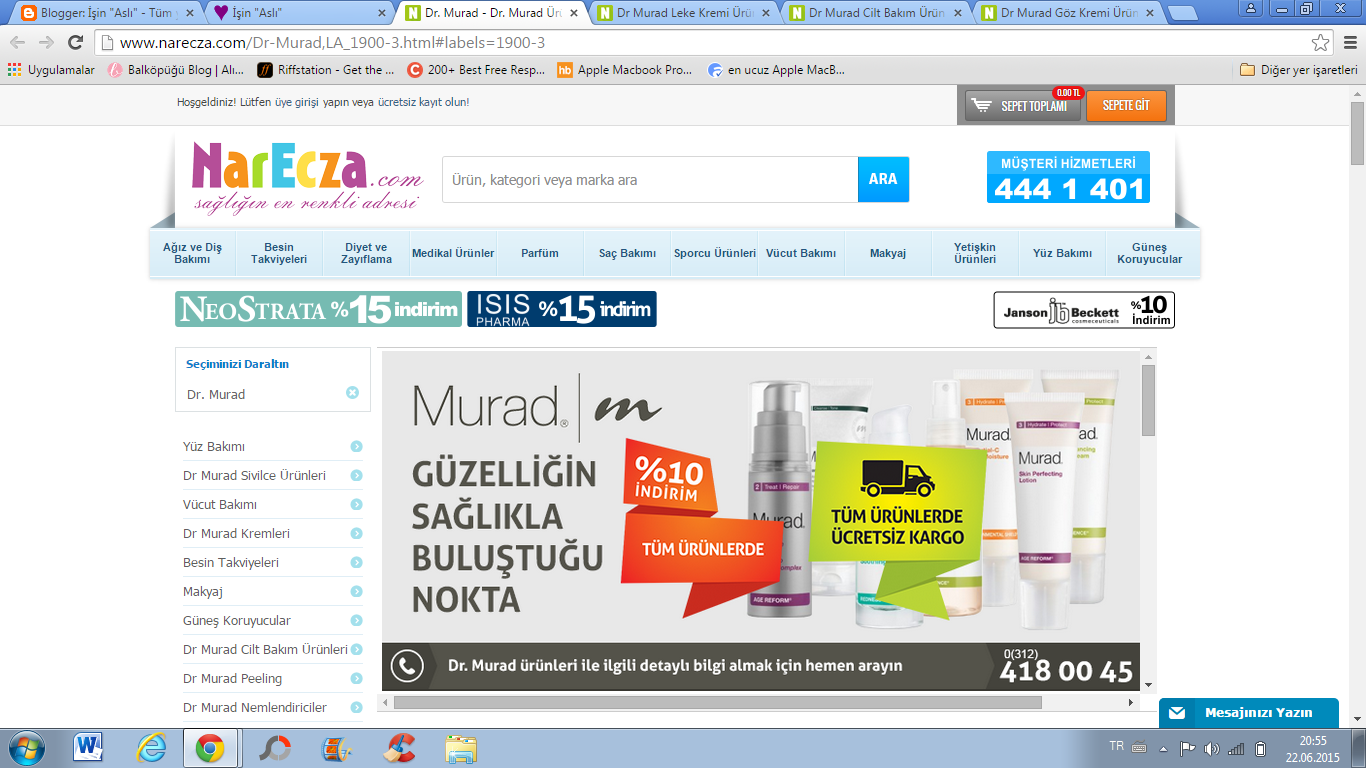This screenshot has height=768, width=1368.
Task: Switch to Dr Murad Leke Kremi tab
Action: point(680,13)
